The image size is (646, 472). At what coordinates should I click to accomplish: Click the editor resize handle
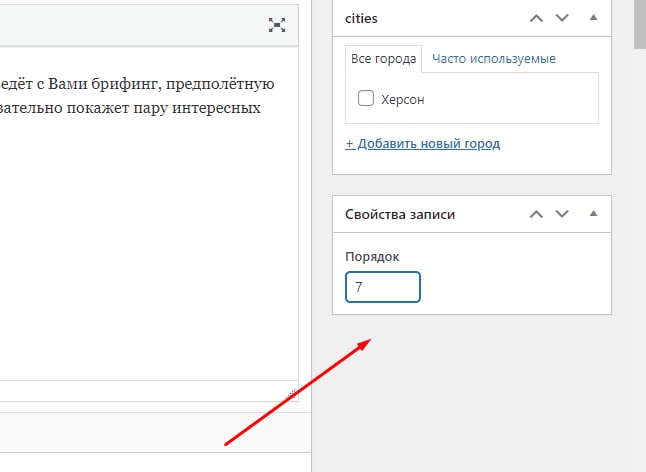pos(292,395)
